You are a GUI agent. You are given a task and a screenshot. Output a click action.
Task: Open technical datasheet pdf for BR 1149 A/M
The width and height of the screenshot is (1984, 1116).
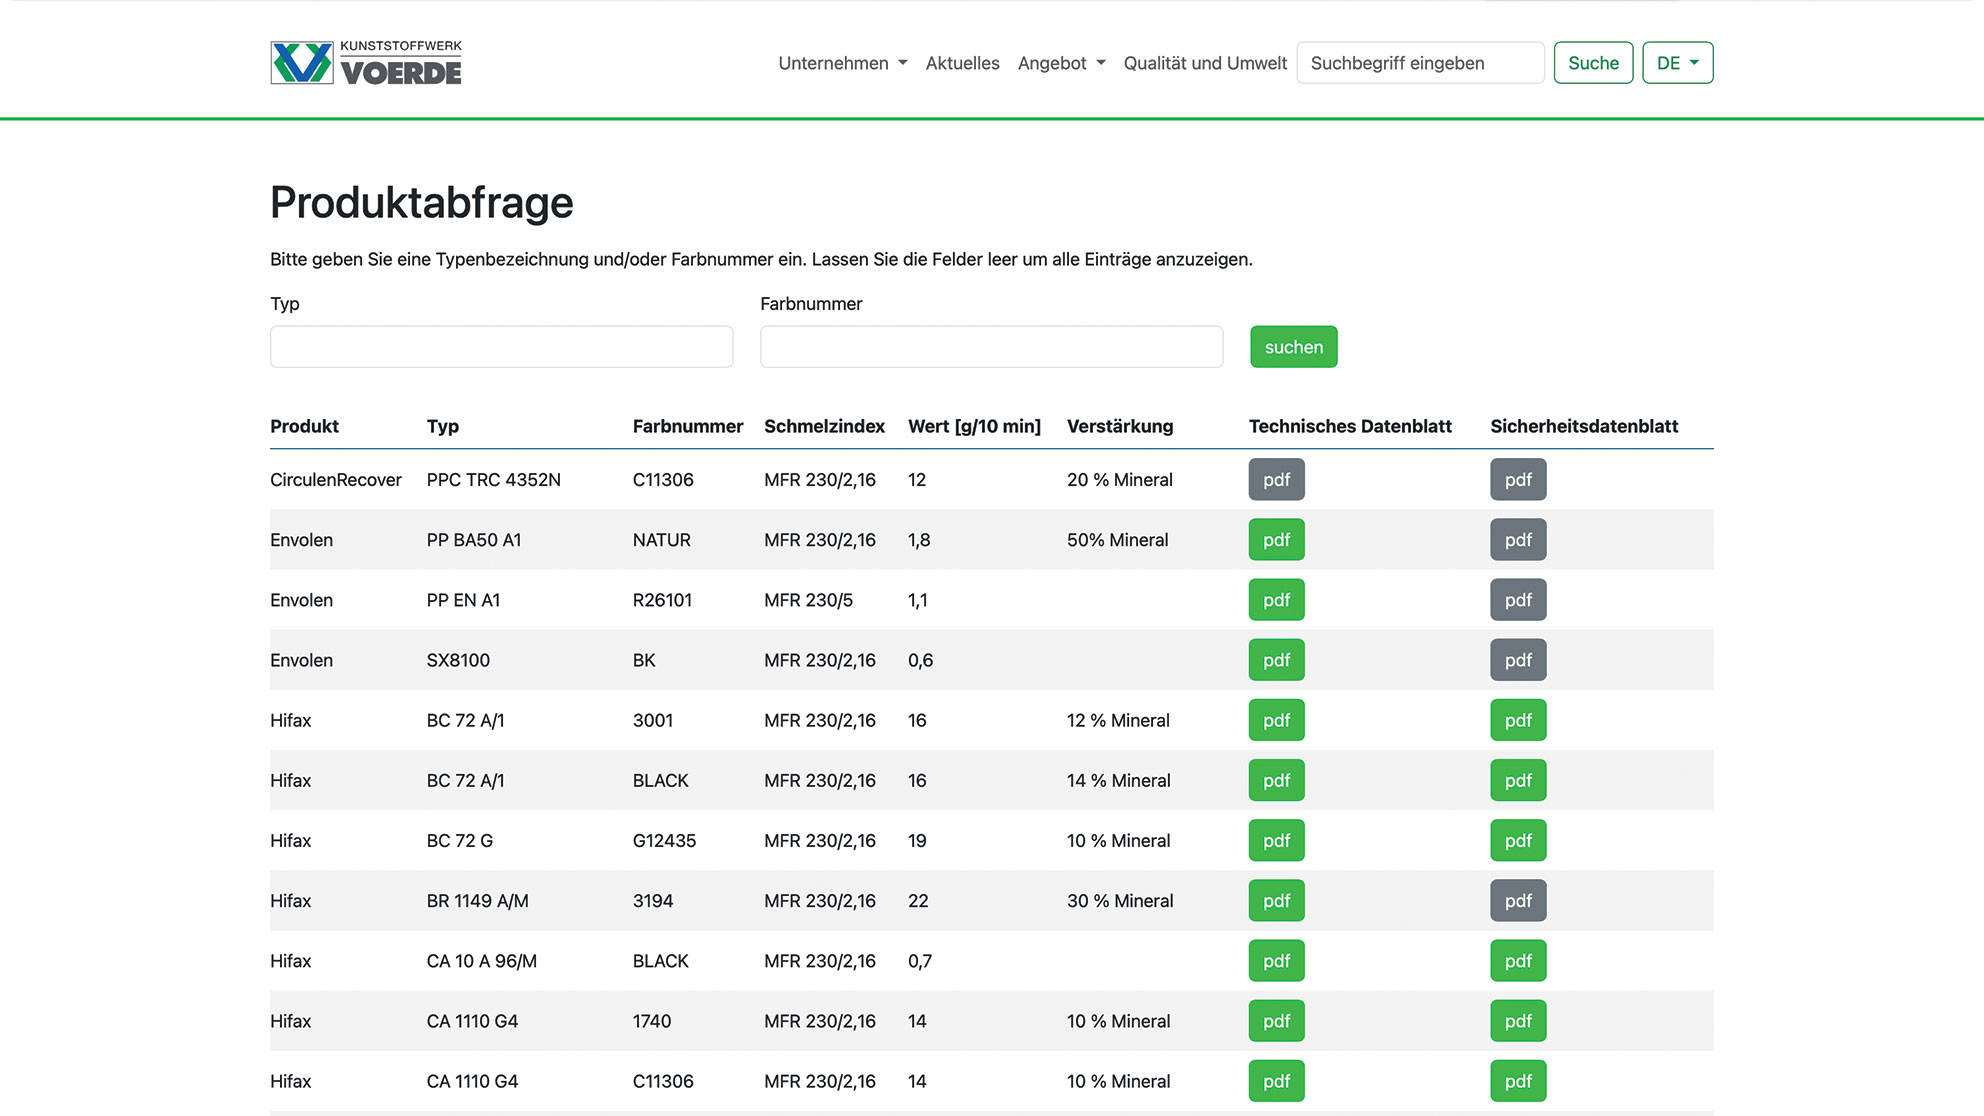(1276, 901)
